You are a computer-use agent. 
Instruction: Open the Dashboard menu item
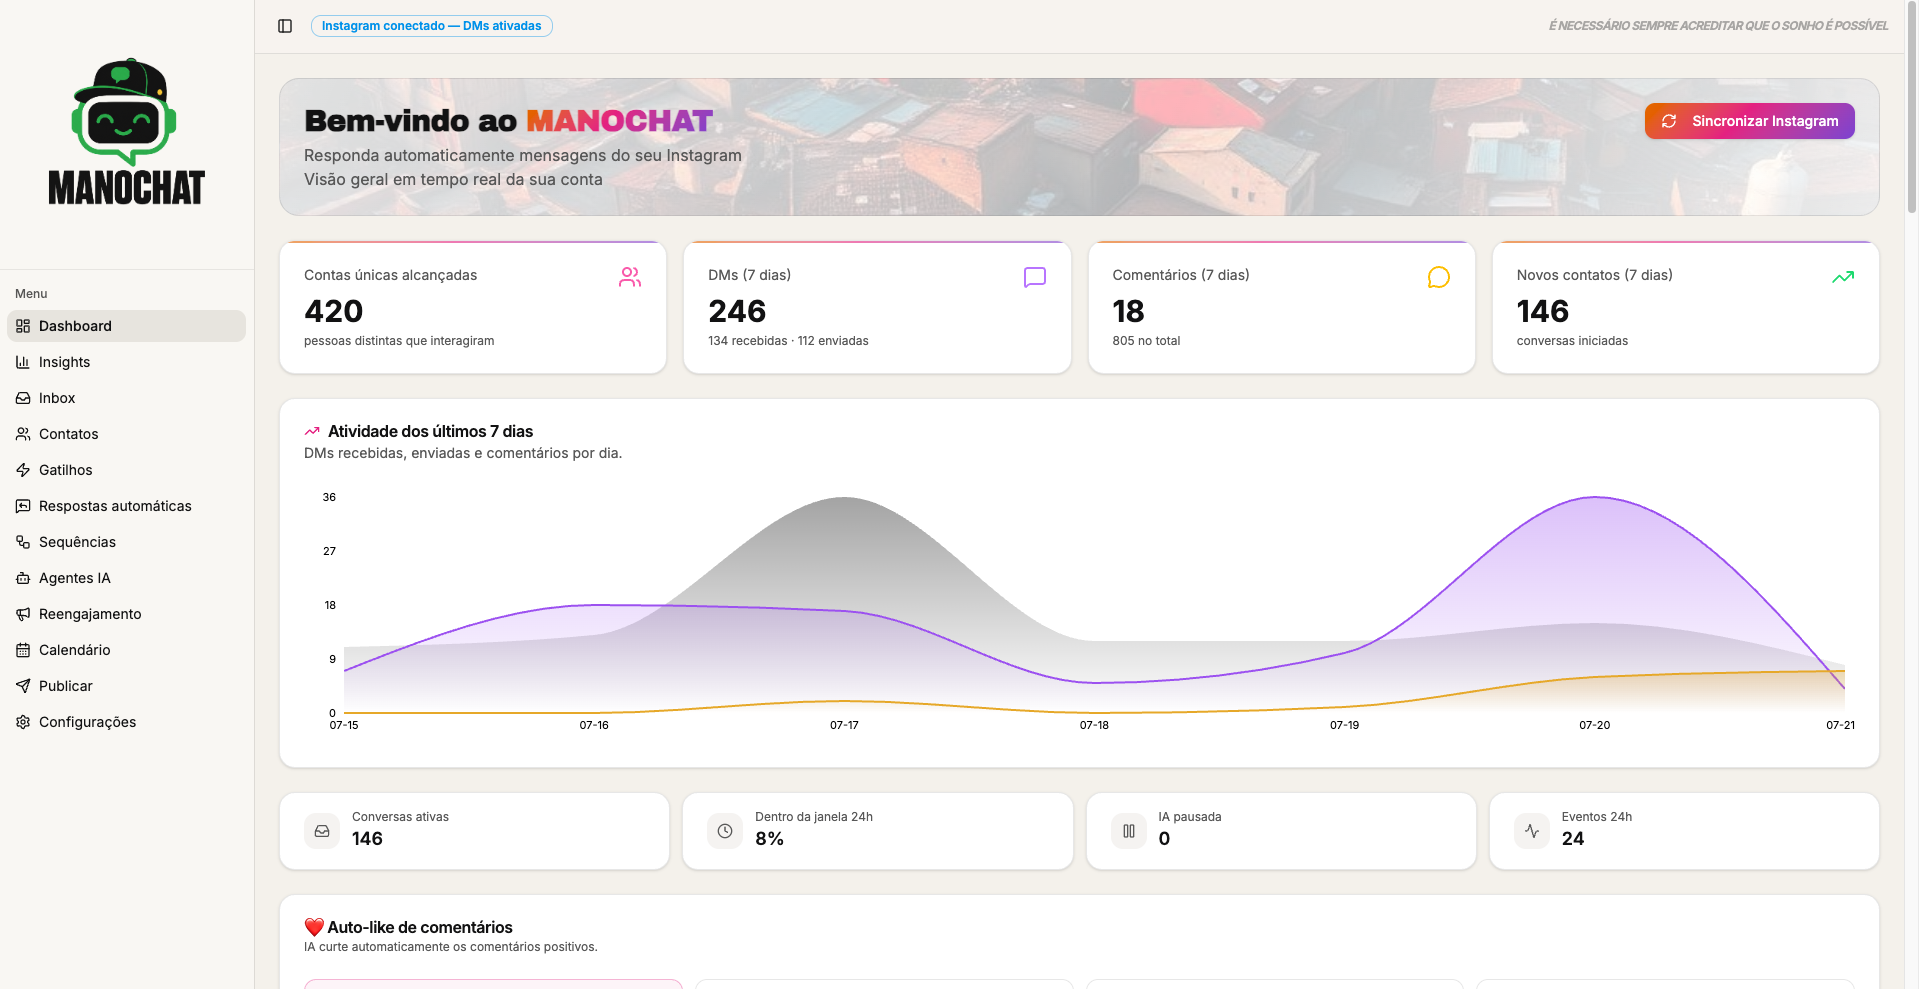(126, 326)
